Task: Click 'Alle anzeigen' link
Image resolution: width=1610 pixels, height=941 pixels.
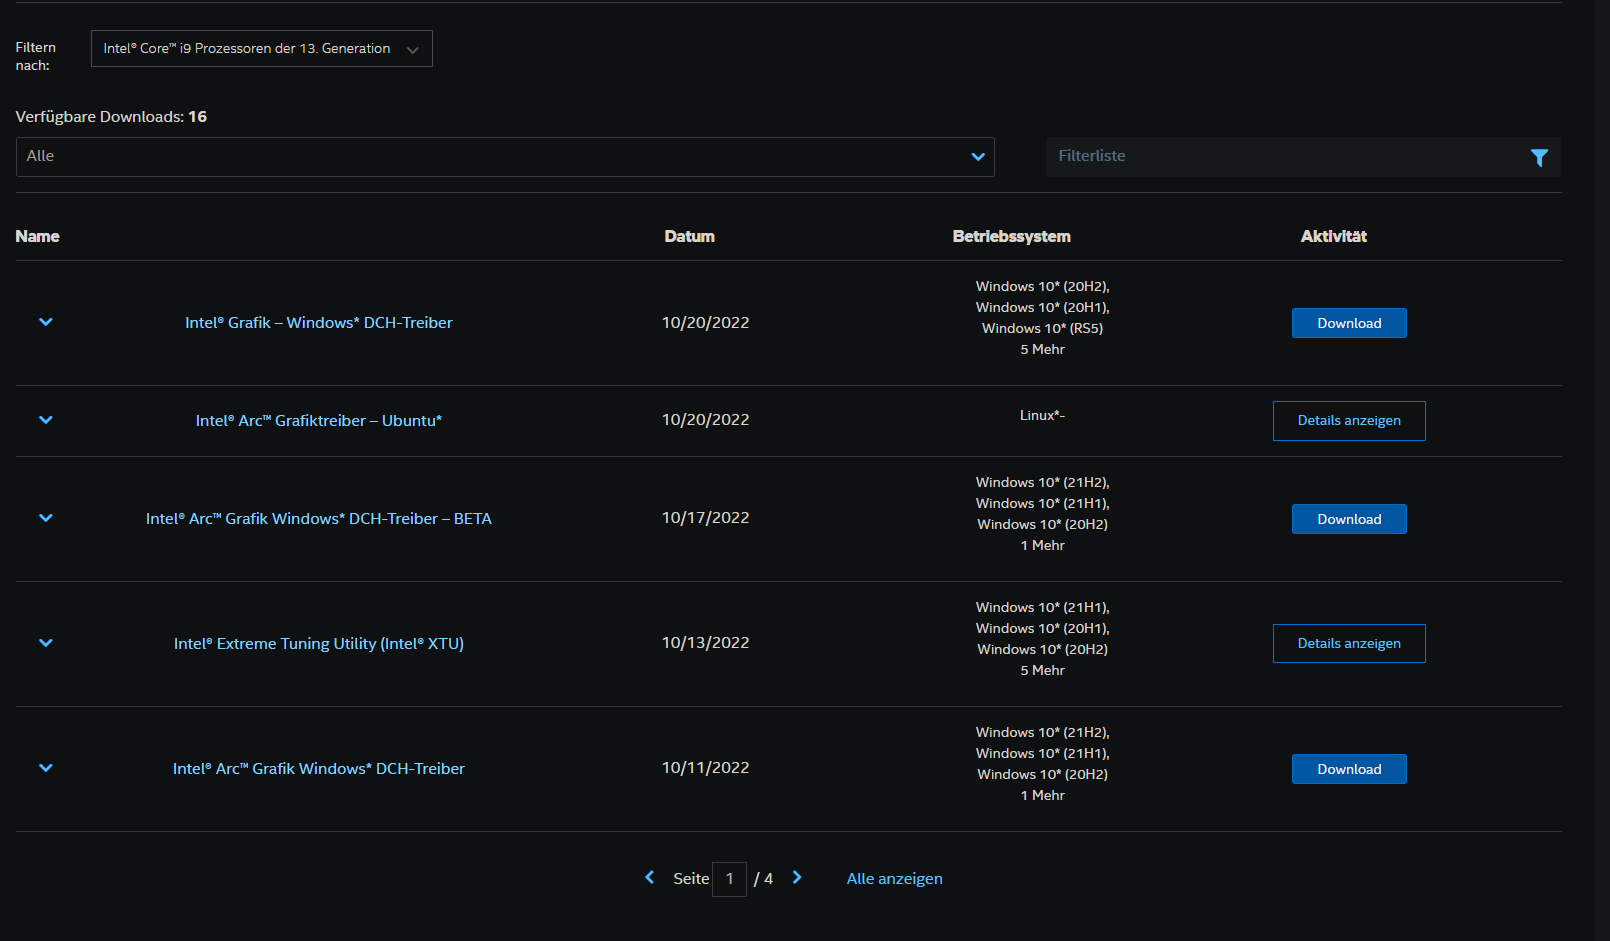Action: point(895,879)
